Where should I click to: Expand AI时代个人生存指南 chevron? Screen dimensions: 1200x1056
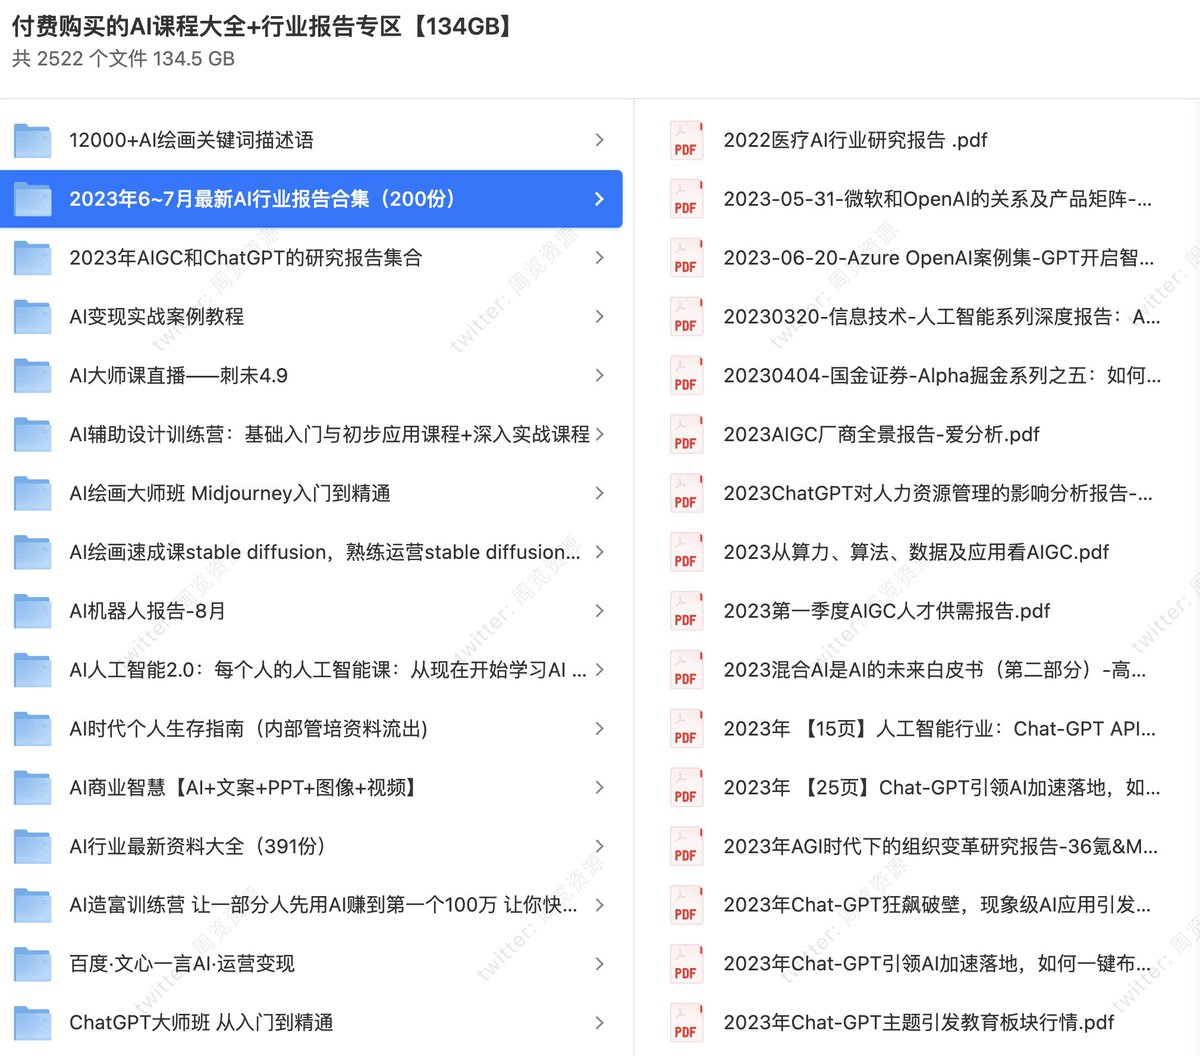[x=599, y=729]
